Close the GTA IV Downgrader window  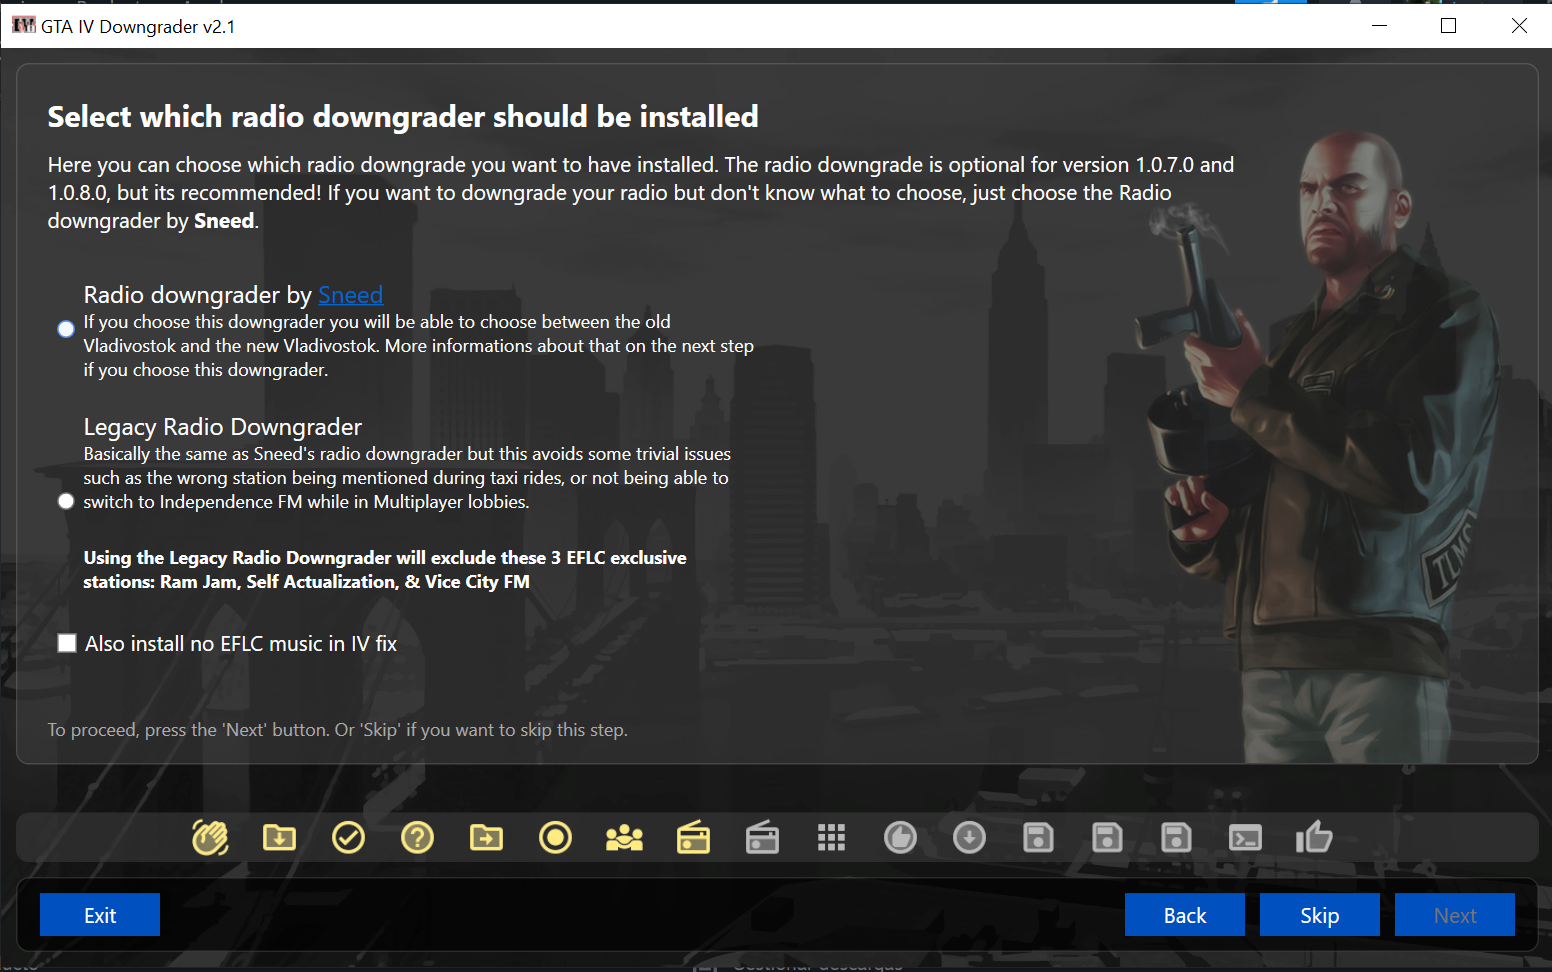(1518, 25)
